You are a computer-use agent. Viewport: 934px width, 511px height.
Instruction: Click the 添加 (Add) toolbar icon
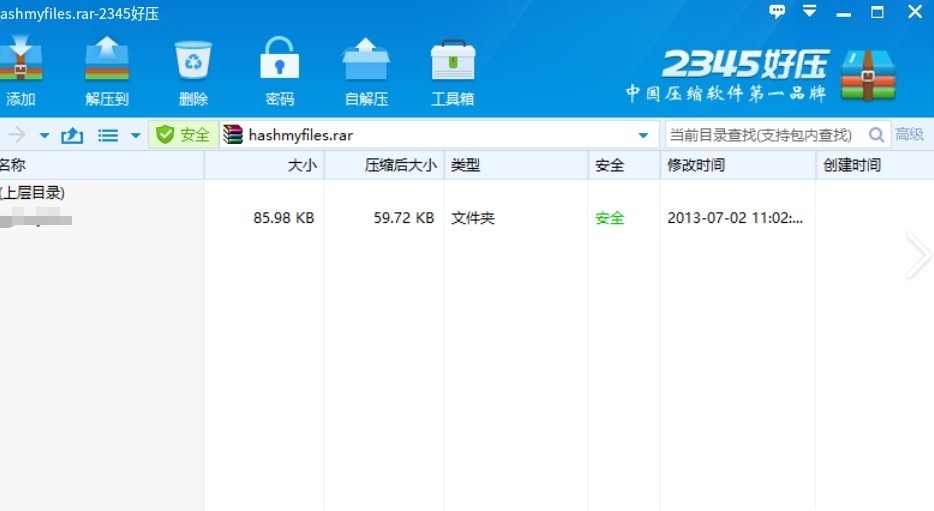(x=20, y=70)
